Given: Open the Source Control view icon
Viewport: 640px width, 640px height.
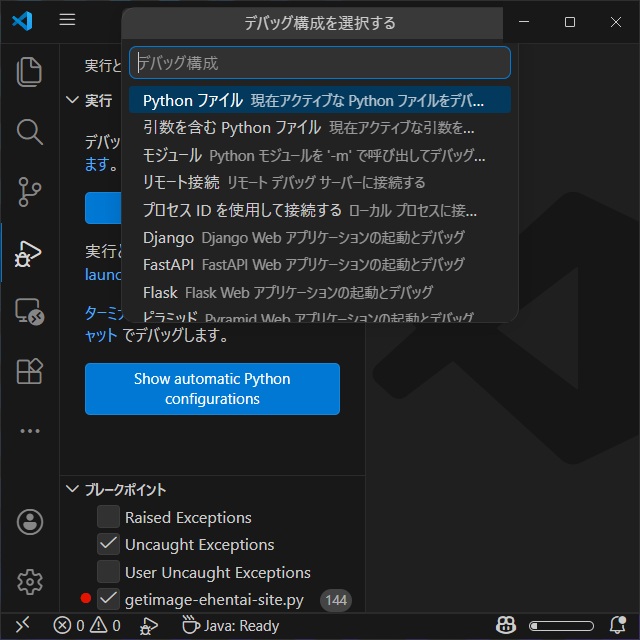Looking at the screenshot, I should tap(30, 192).
